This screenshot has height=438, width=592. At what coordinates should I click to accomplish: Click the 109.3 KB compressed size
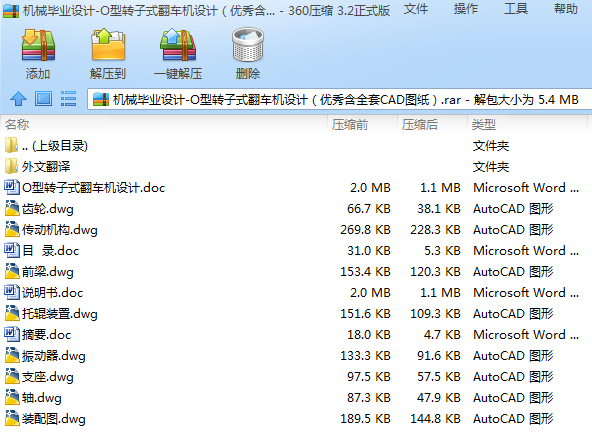pyautogui.click(x=435, y=314)
